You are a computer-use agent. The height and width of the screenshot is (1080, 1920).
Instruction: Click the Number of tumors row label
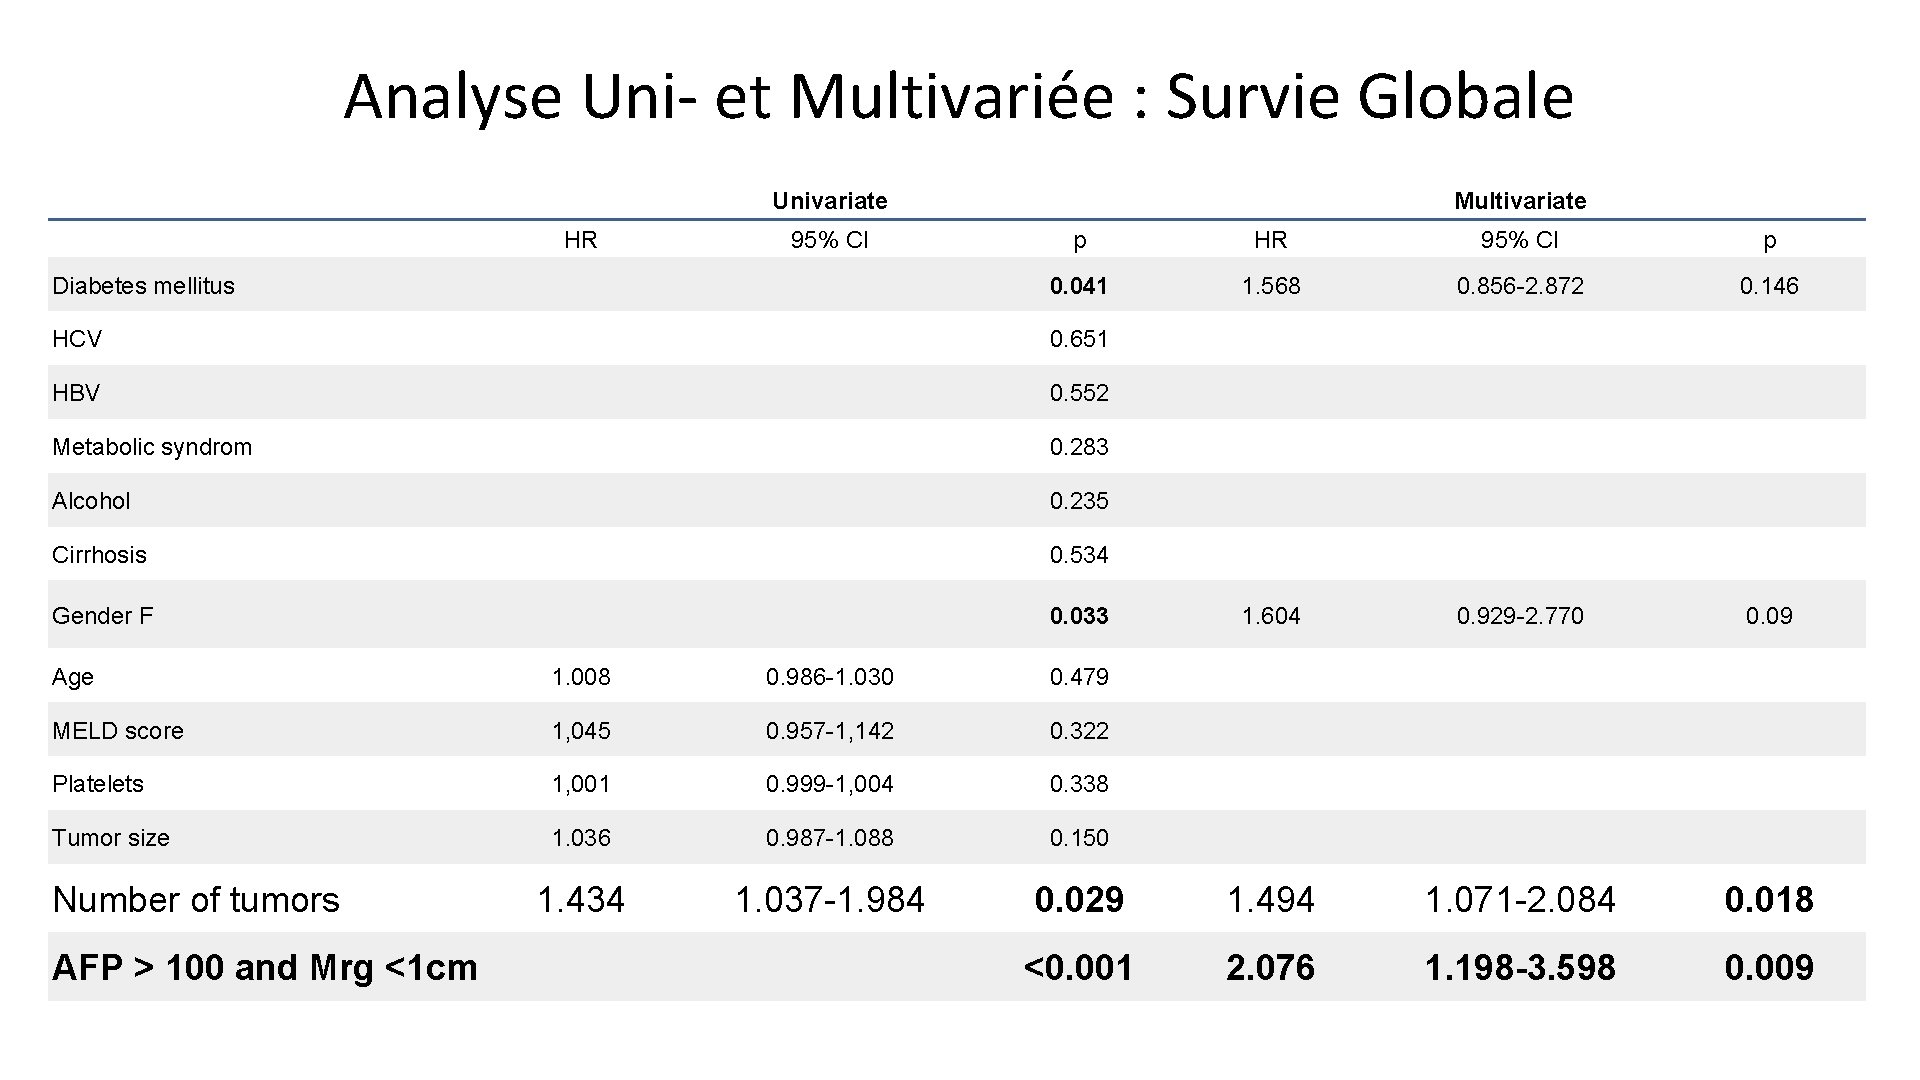click(x=195, y=900)
